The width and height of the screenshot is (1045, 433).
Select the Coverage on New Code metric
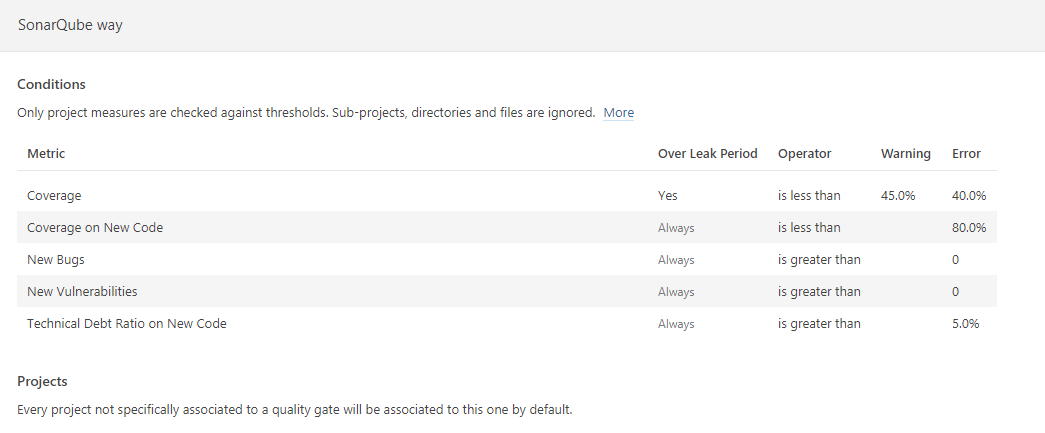click(x=95, y=228)
